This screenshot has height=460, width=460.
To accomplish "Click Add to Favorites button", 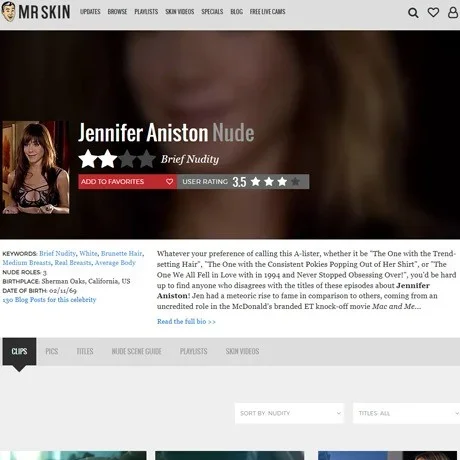I will (127, 182).
